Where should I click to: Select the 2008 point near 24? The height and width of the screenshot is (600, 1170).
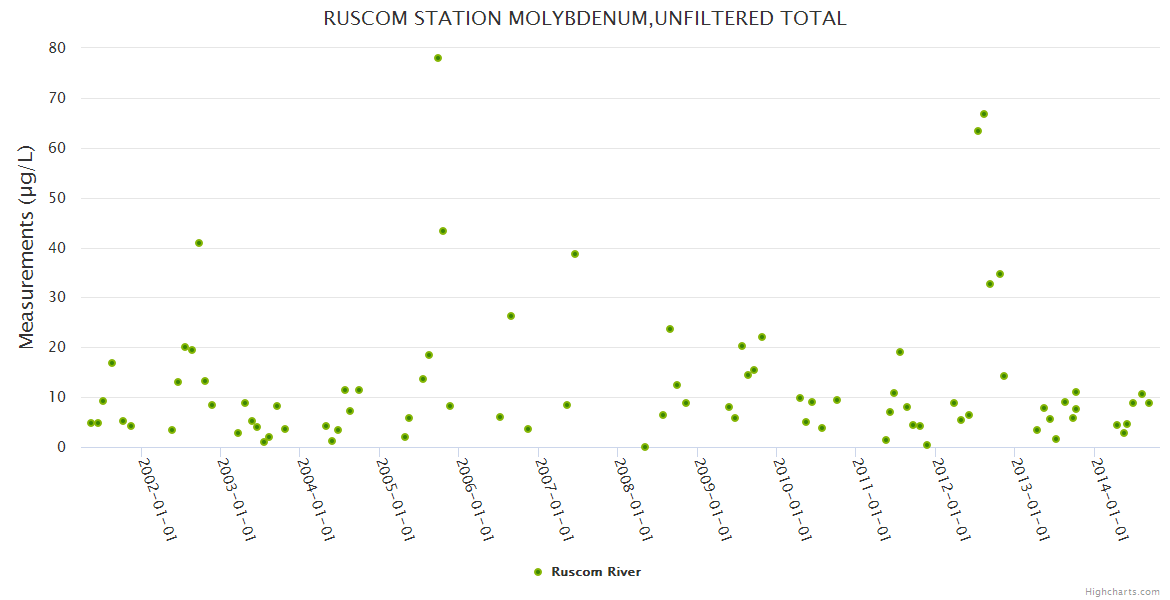[670, 329]
